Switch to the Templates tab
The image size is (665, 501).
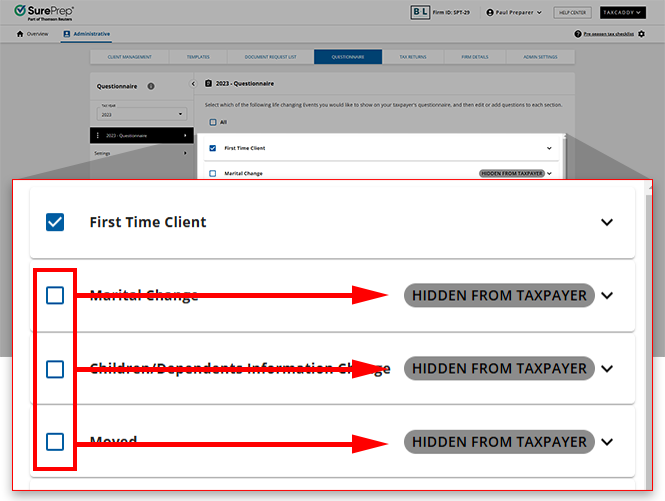[198, 57]
